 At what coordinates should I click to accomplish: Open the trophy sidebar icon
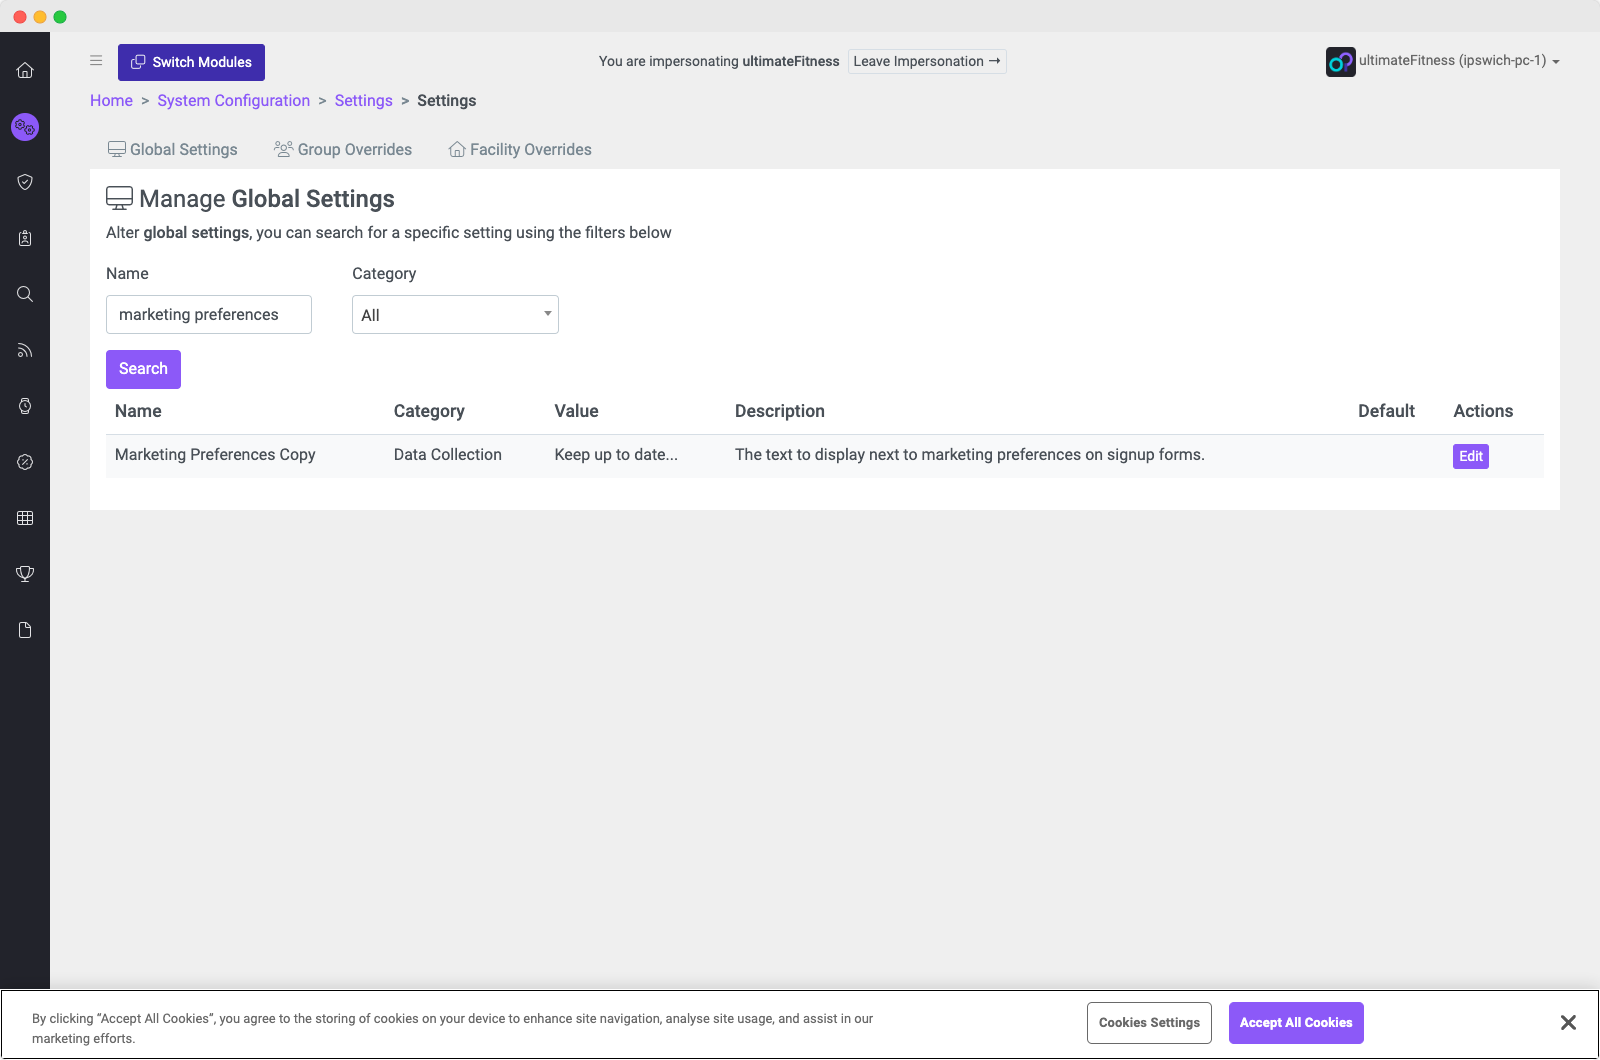(25, 574)
